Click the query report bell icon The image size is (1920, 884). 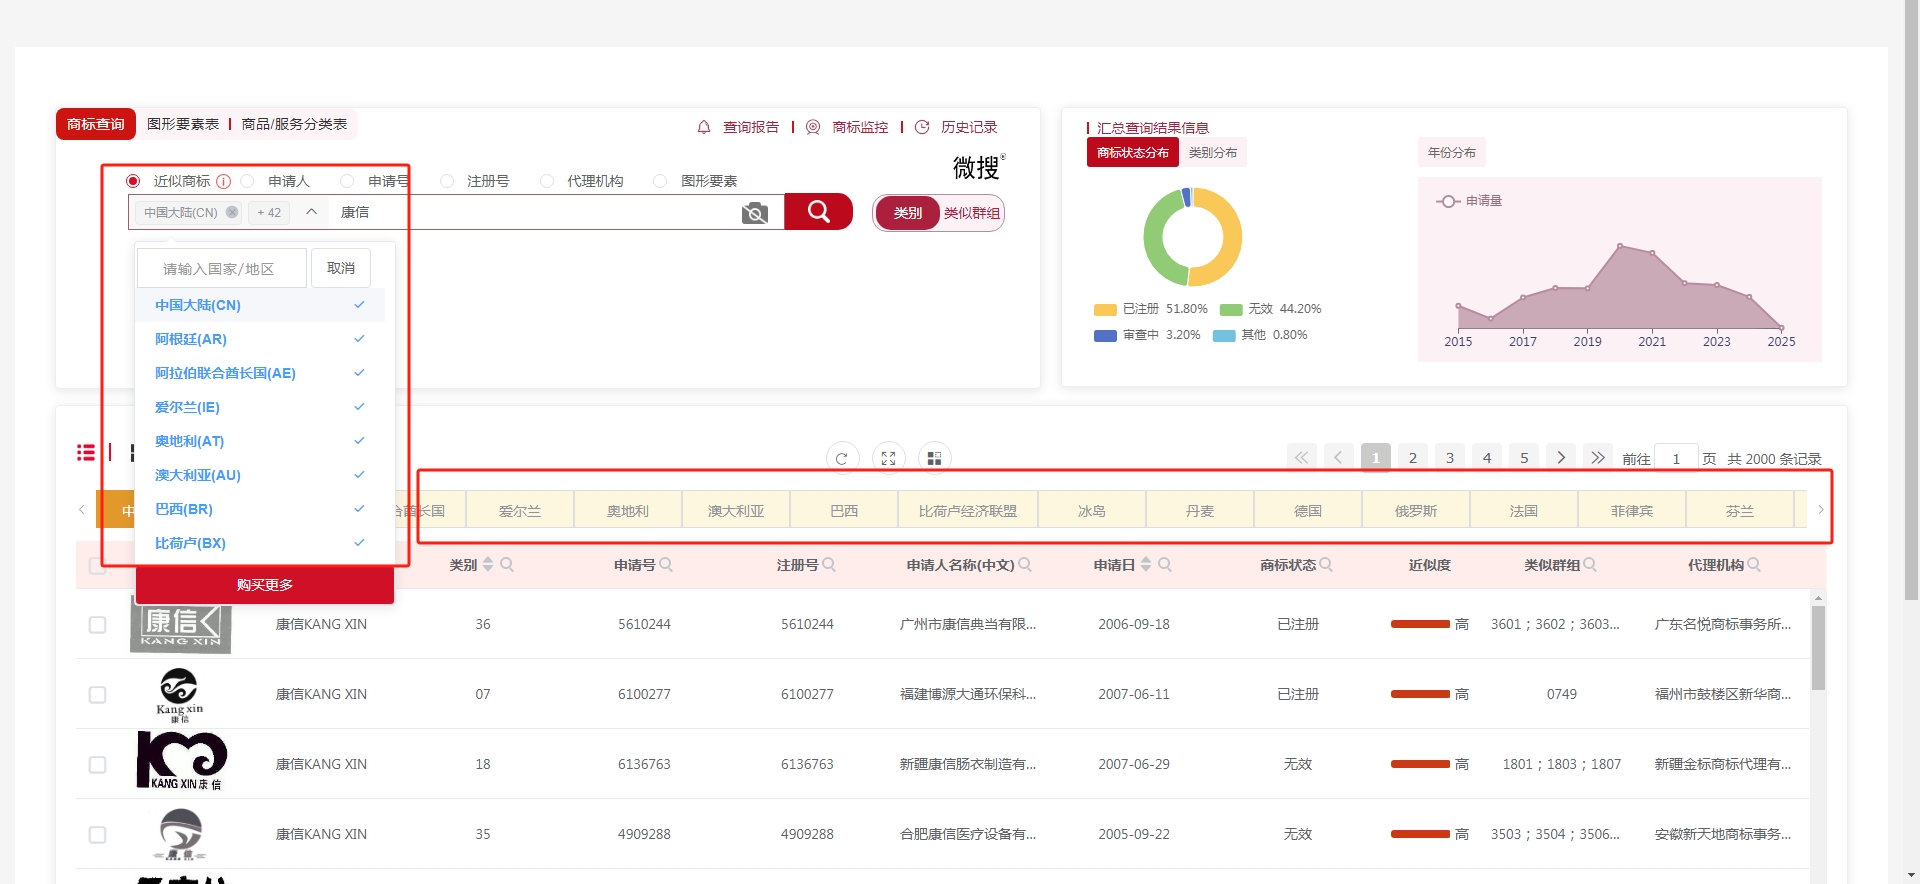coord(704,127)
